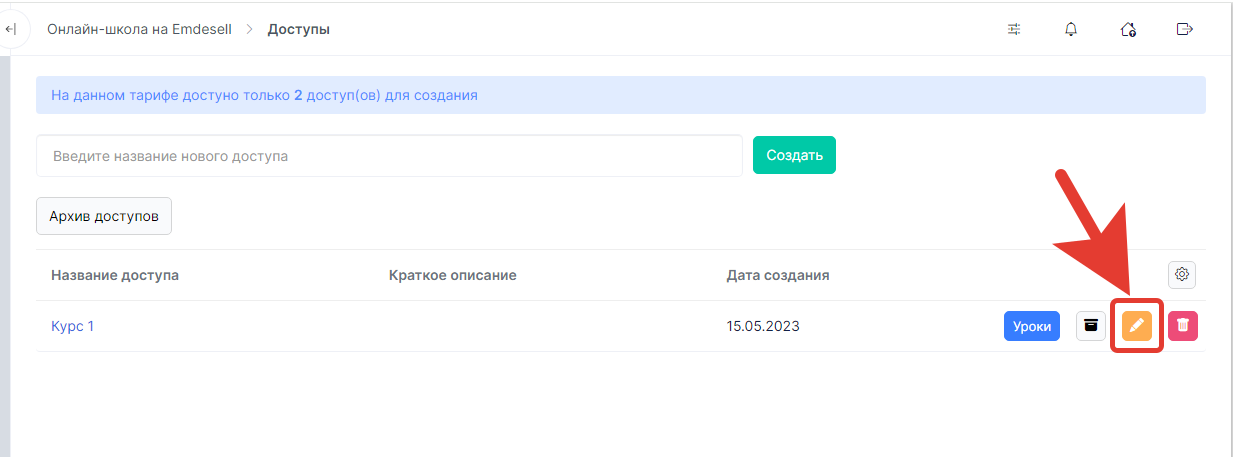This screenshot has height=457, width=1233.
Task: Click the Доступы breadcrumb item
Action: click(x=299, y=29)
